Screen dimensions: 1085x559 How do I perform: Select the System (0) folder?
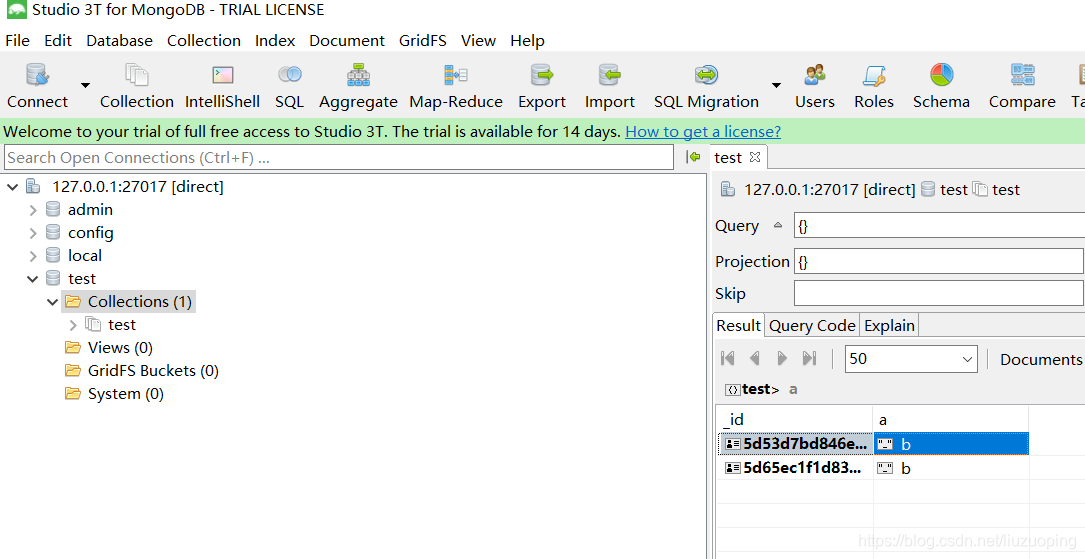[125, 394]
